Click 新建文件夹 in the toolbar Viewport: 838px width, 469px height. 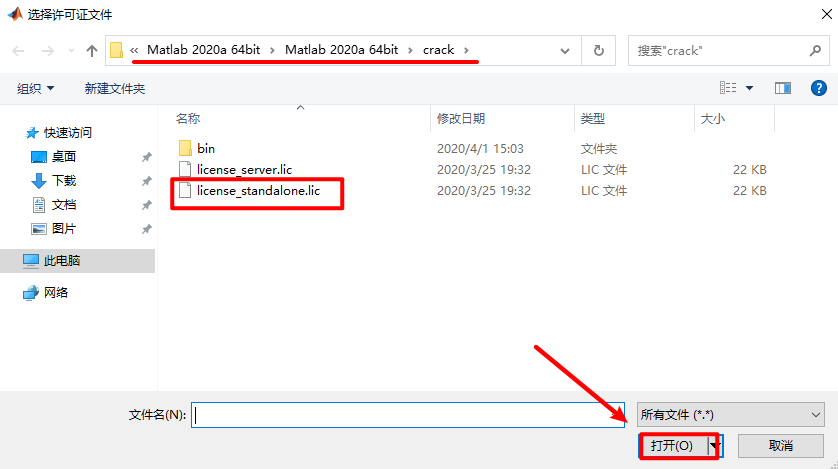[x=115, y=89]
